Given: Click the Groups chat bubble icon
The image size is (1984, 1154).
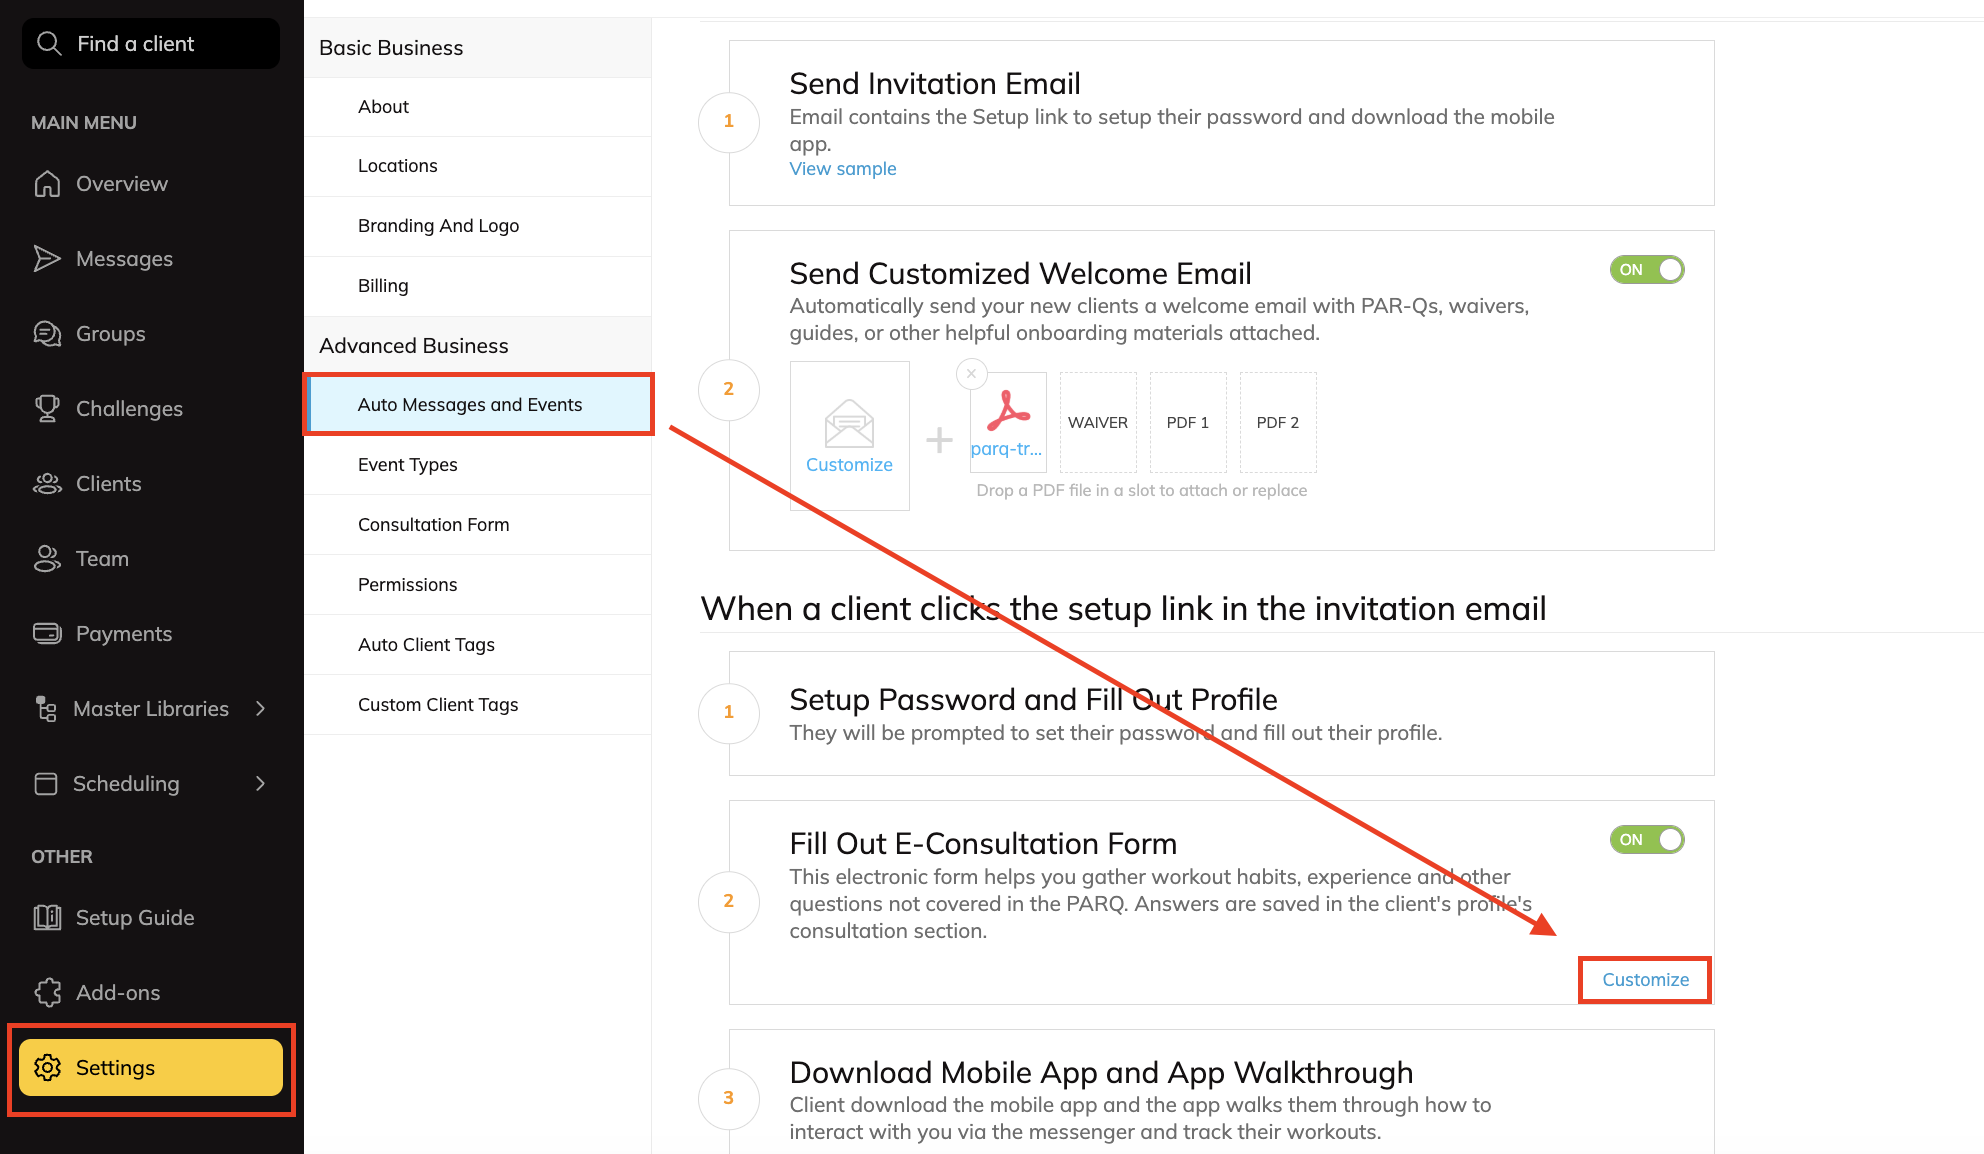Looking at the screenshot, I should [47, 334].
